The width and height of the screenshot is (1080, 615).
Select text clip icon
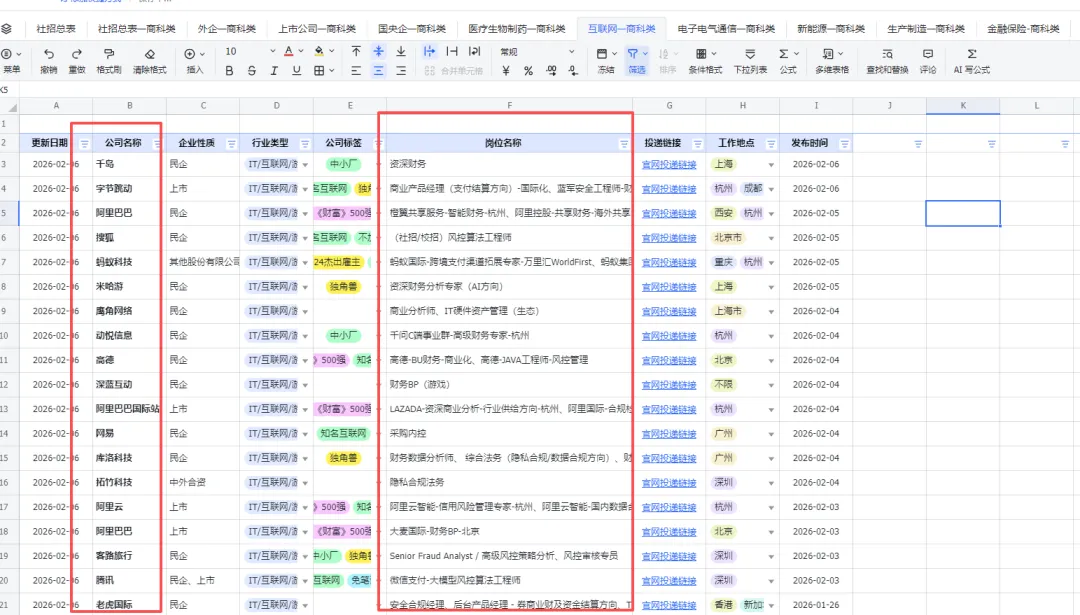click(x=452, y=52)
